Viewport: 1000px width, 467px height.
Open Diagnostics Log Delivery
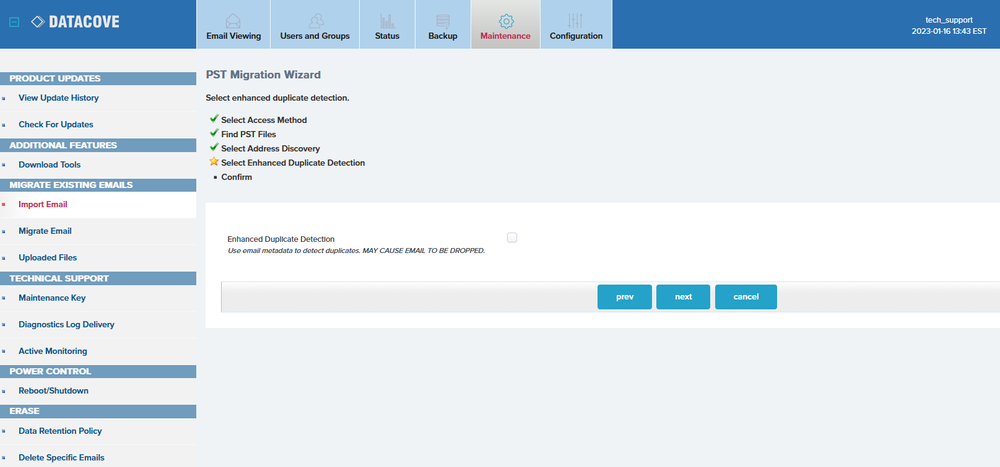66,324
